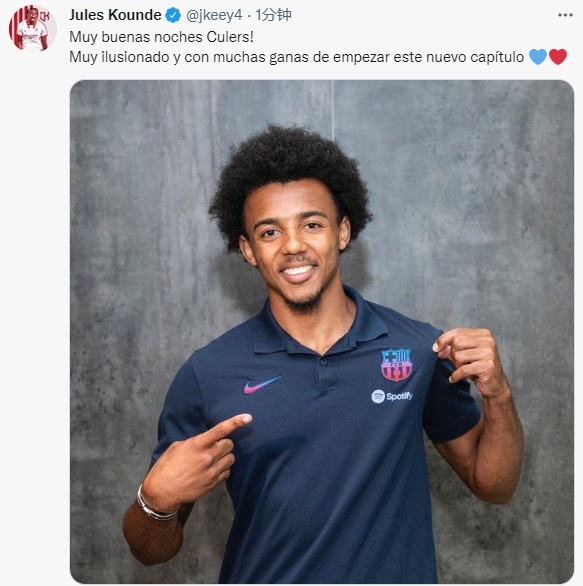Screen dimensions: 583x586
Task: Click the FC Barcelona crest on shirt
Action: (x=396, y=365)
